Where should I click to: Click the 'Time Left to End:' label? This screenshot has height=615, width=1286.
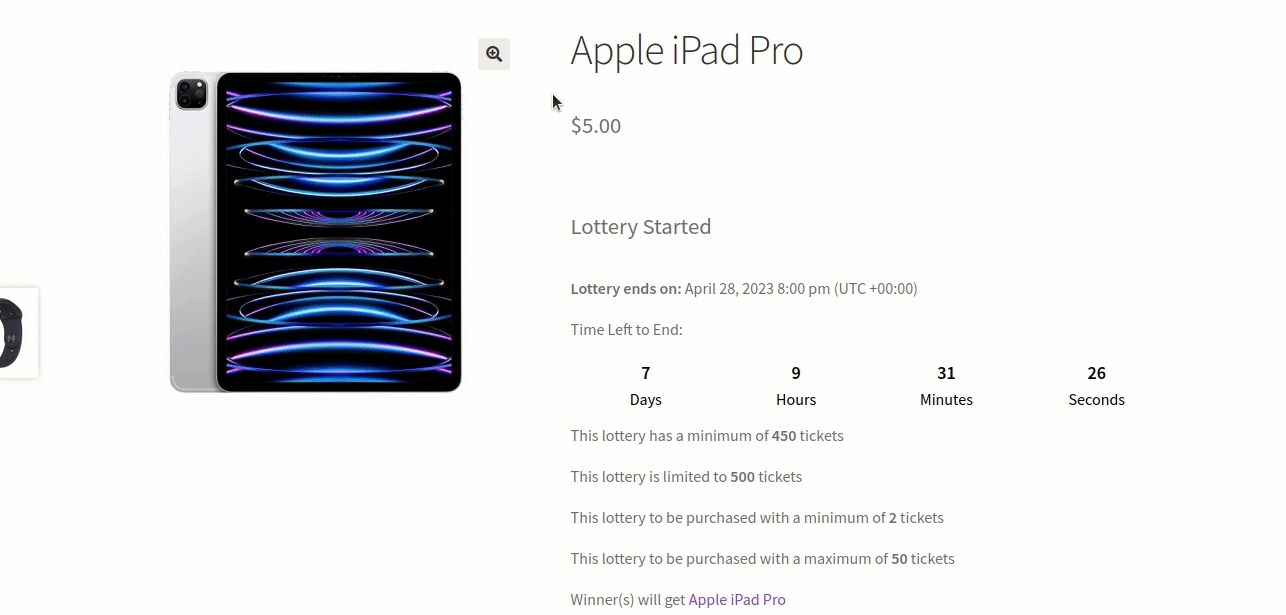pyautogui.click(x=627, y=330)
